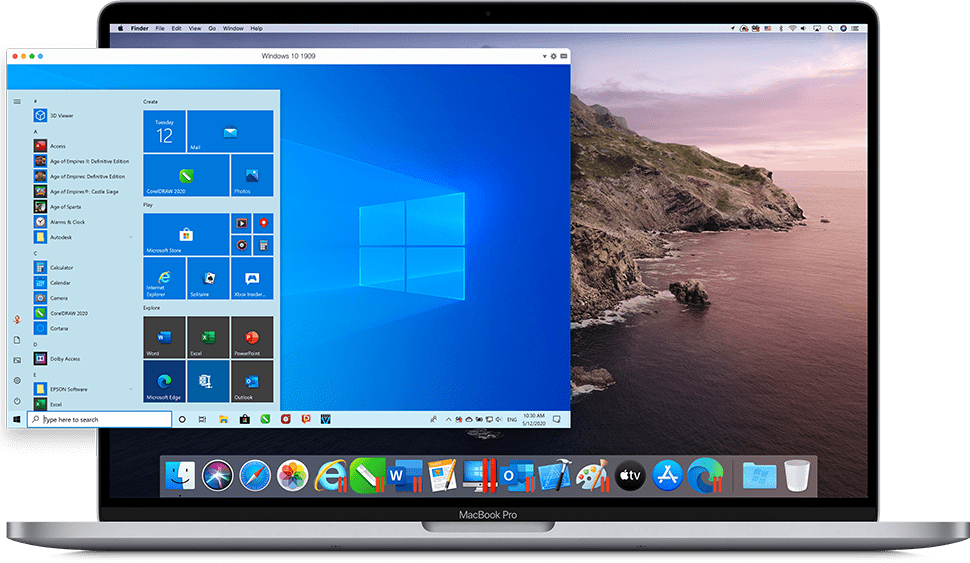The height and width of the screenshot is (563, 970).
Task: Open 3D Viewer from the Start menu list
Action: [54, 116]
